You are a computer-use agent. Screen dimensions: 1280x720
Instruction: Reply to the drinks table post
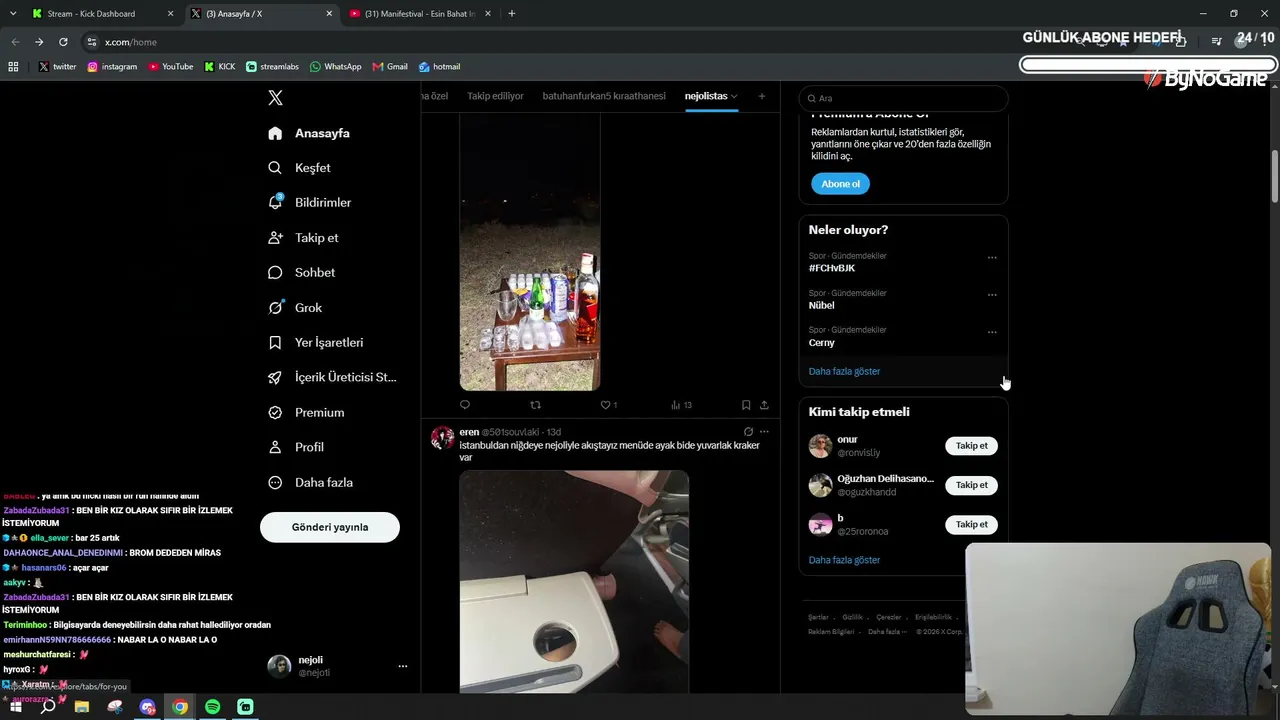point(465,405)
